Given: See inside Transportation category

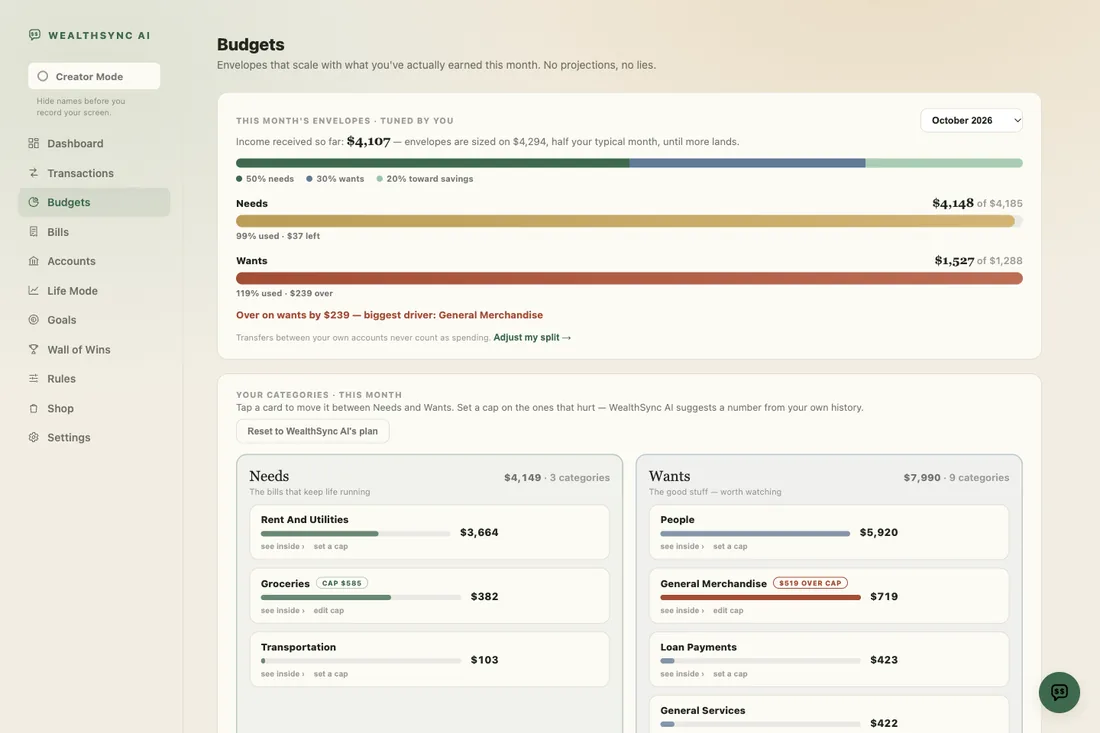Looking at the screenshot, I should point(283,674).
